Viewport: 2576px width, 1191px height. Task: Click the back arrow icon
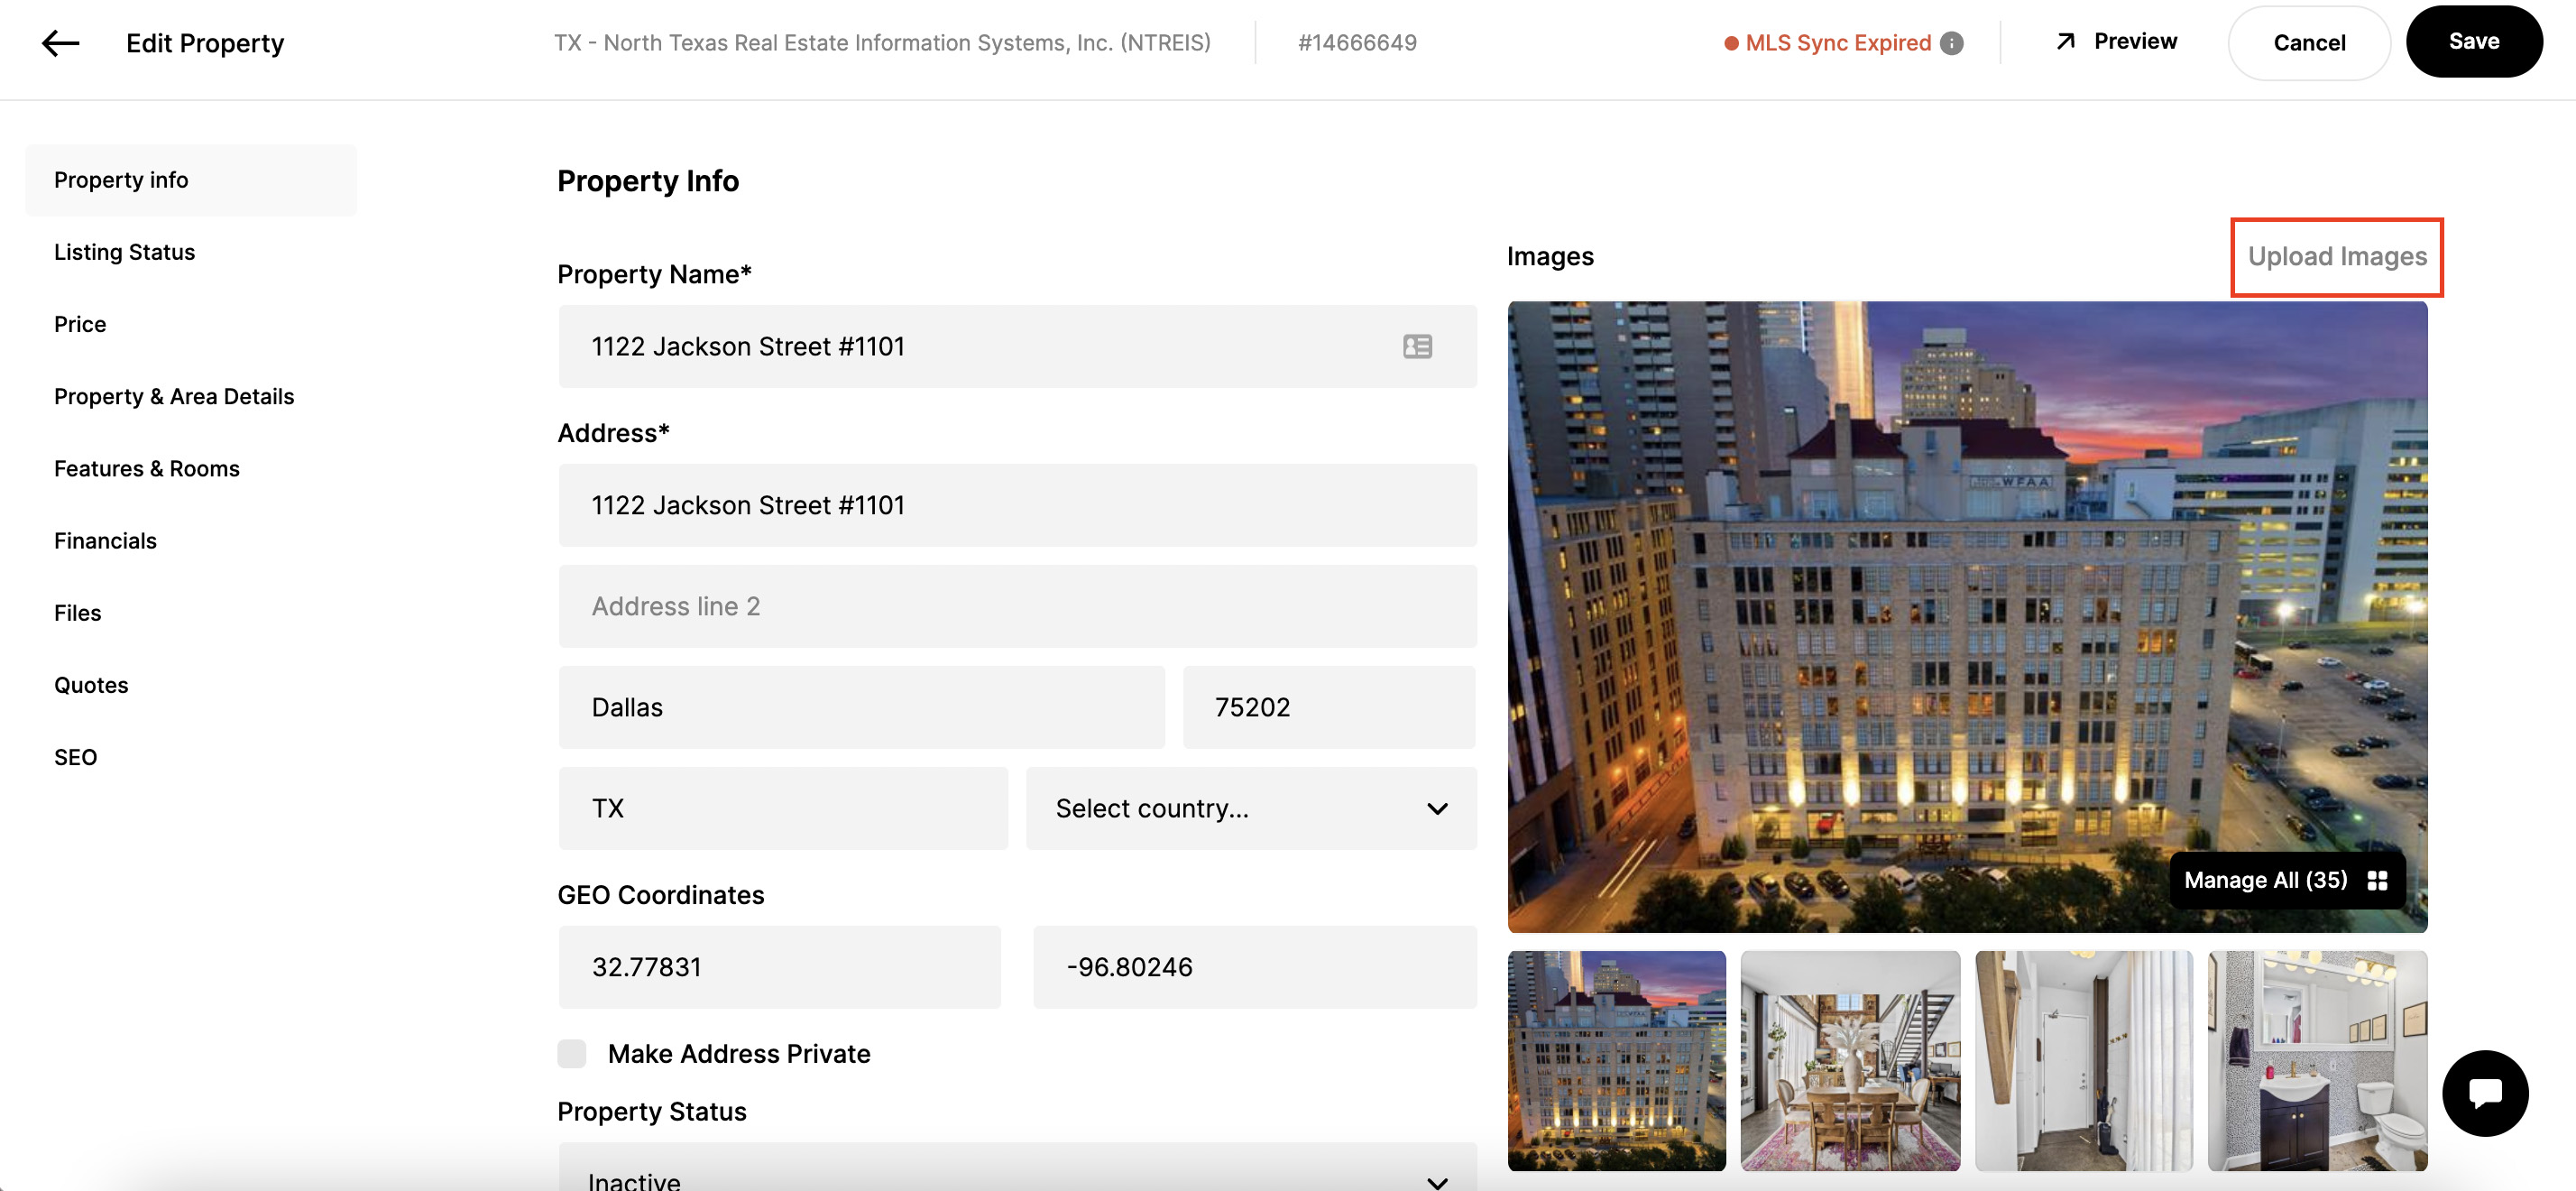[x=60, y=43]
